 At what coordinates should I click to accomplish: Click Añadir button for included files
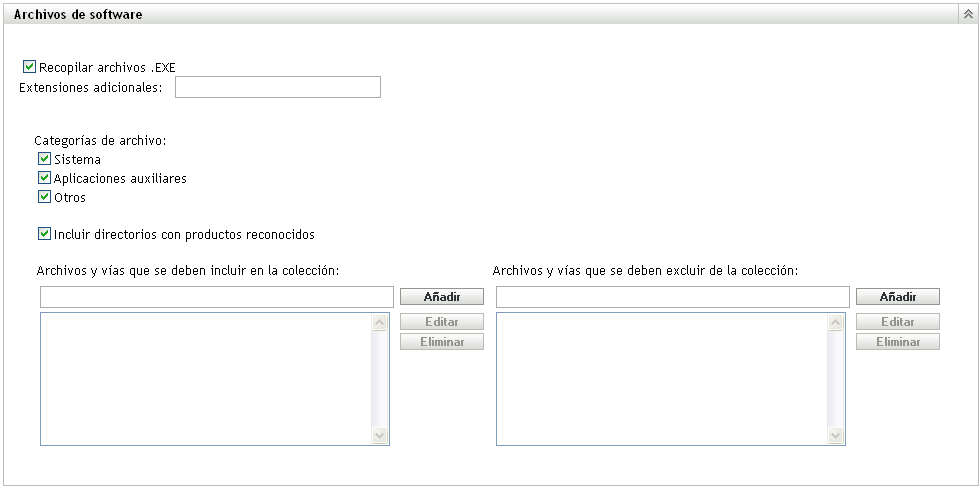(x=442, y=297)
